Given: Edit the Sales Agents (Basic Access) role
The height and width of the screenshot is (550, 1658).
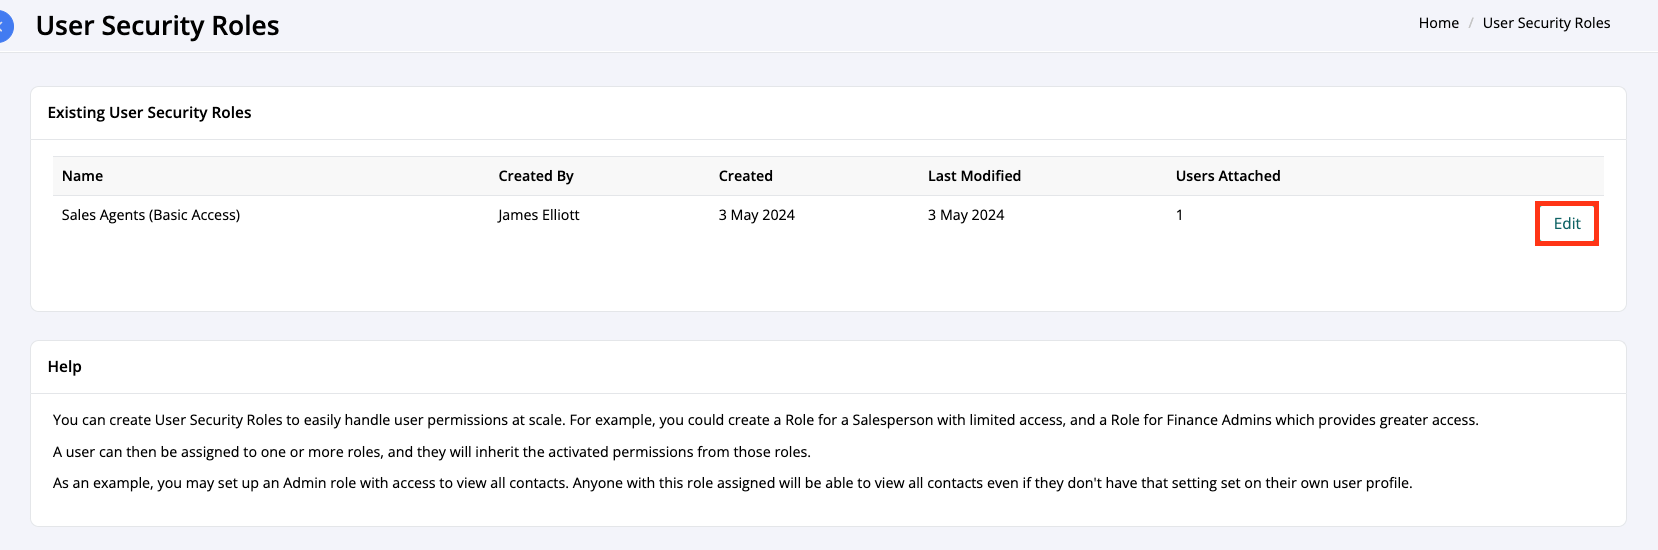Looking at the screenshot, I should pyautogui.click(x=1567, y=223).
